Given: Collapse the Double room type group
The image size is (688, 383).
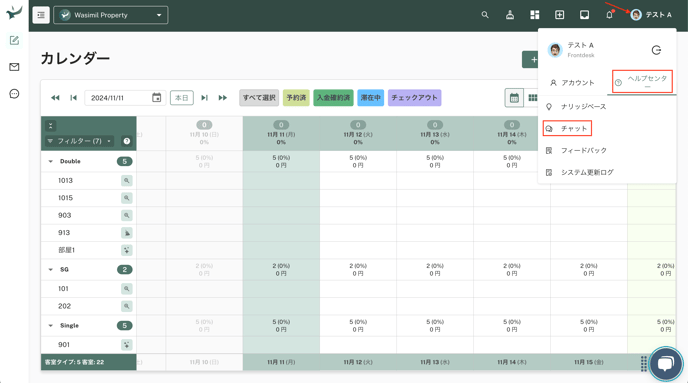Looking at the screenshot, I should (50, 161).
